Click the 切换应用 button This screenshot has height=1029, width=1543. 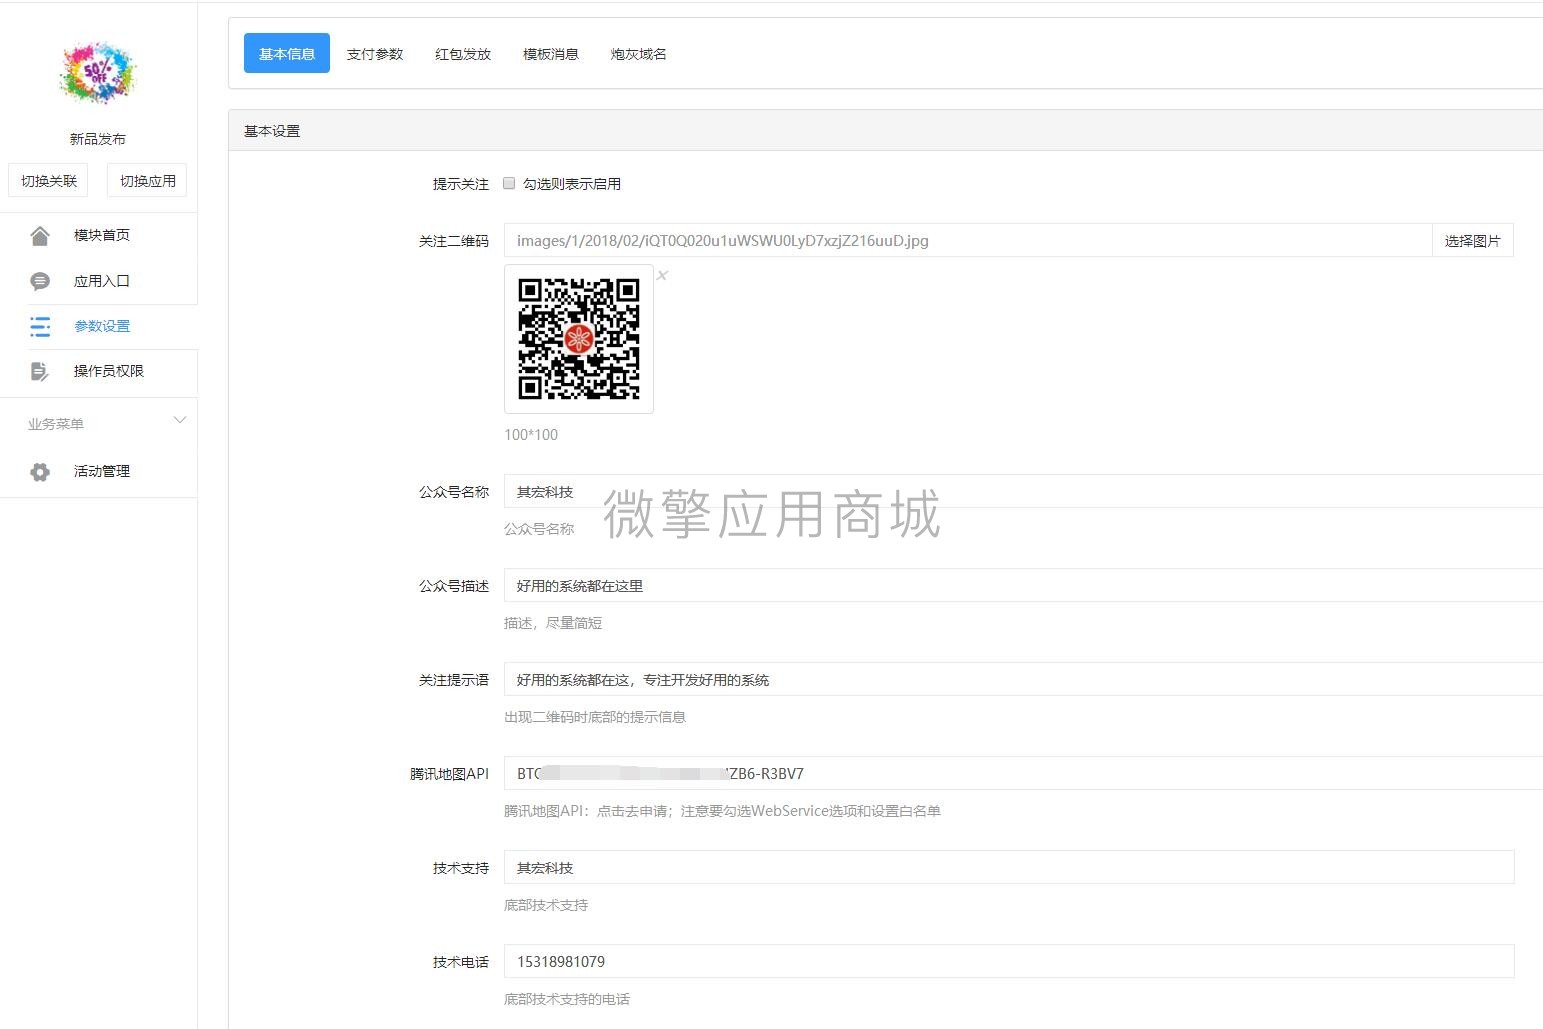[148, 181]
